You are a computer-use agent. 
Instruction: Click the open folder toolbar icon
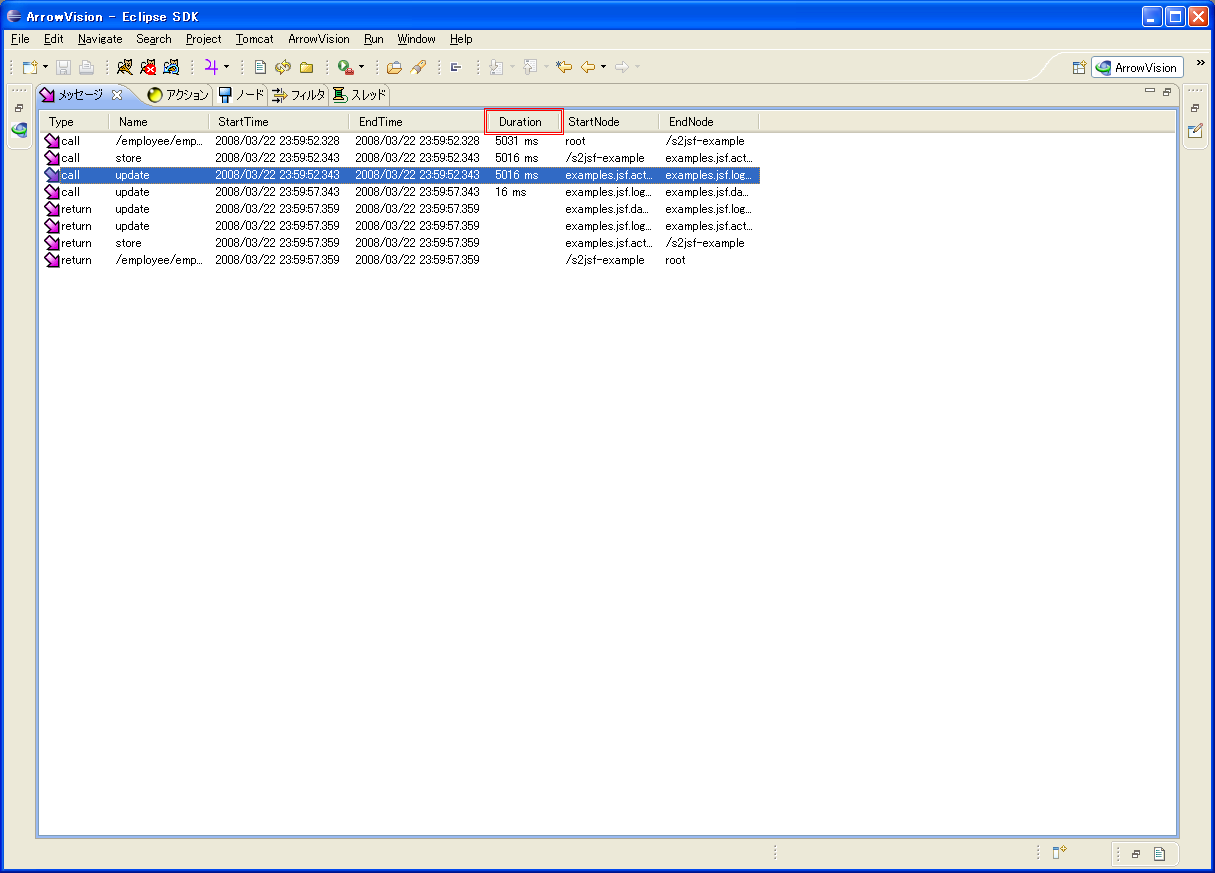pos(394,67)
